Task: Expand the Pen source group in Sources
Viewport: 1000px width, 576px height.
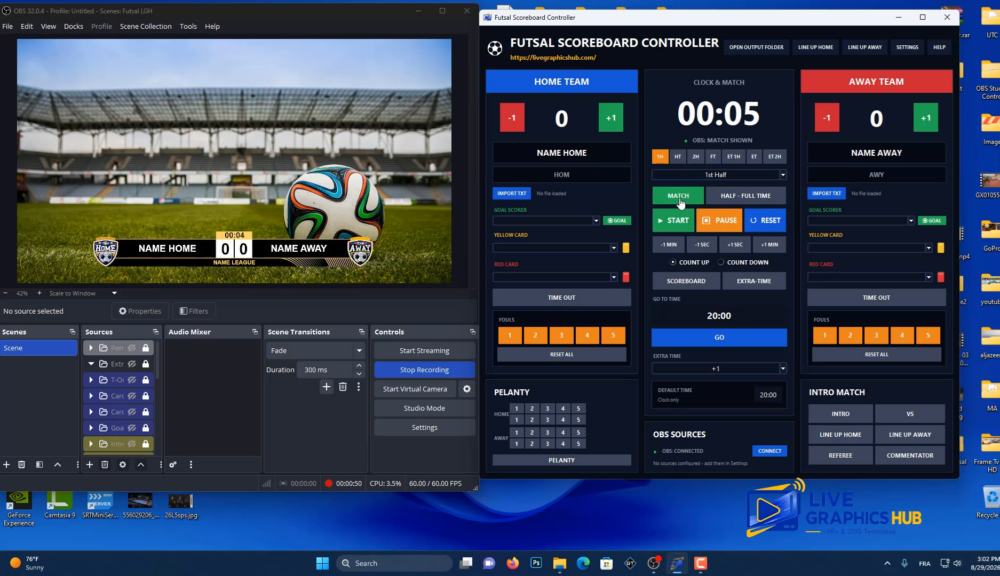Action: pyautogui.click(x=91, y=348)
